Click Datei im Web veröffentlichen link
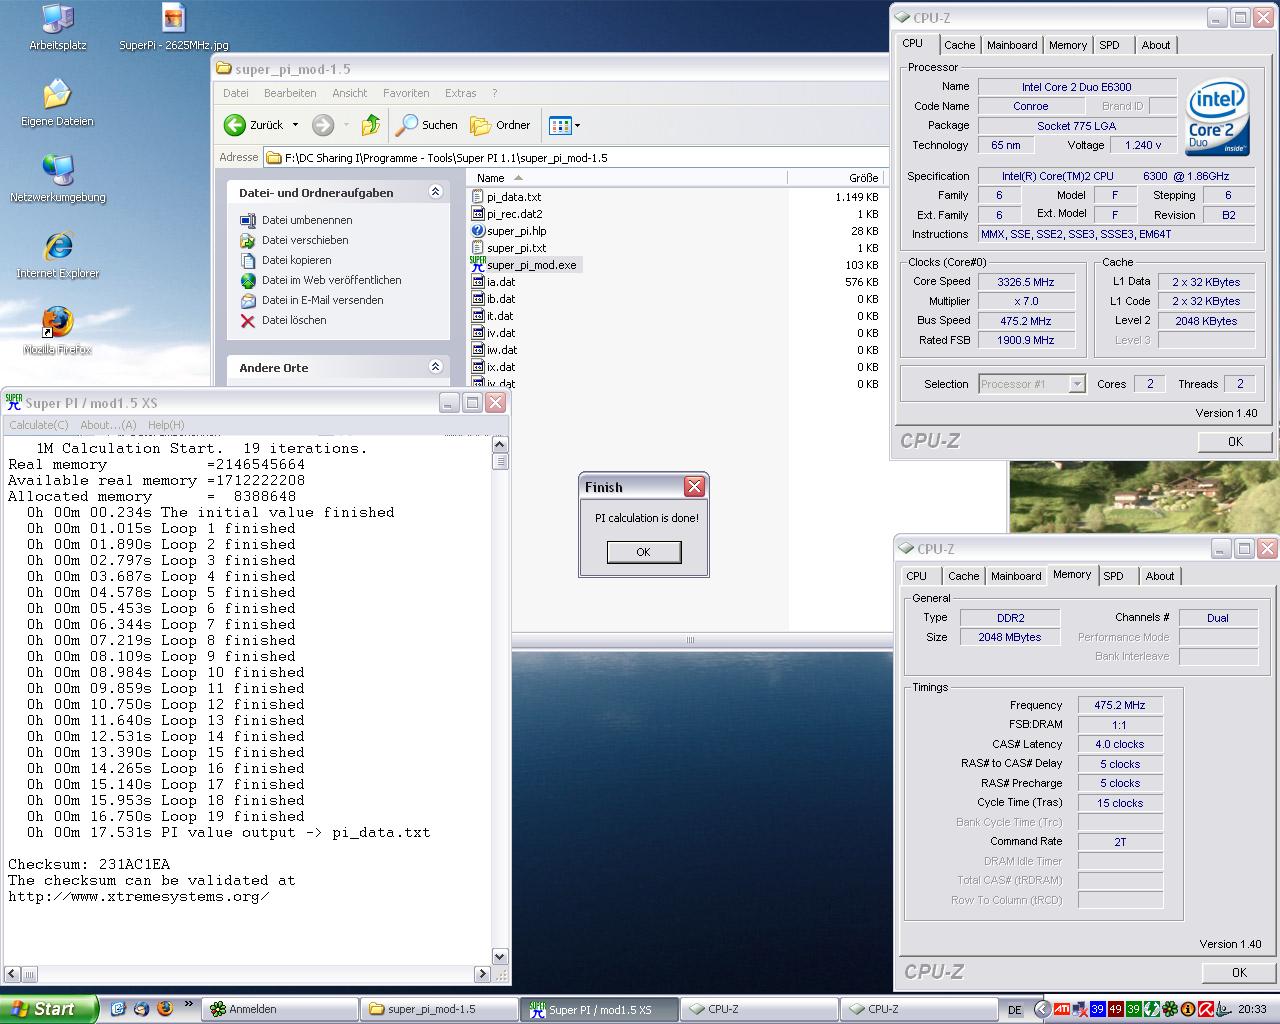The width and height of the screenshot is (1280, 1024). (332, 280)
